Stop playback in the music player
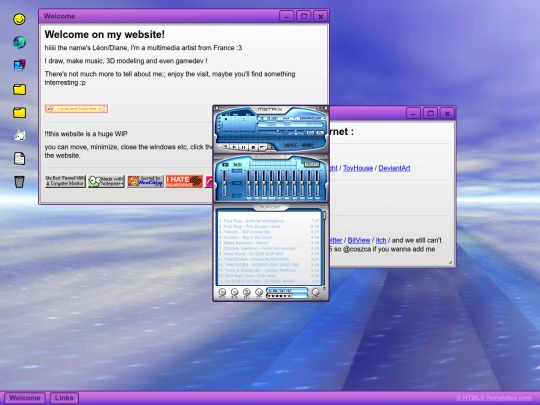The width and height of the screenshot is (540, 405). (x=253, y=147)
